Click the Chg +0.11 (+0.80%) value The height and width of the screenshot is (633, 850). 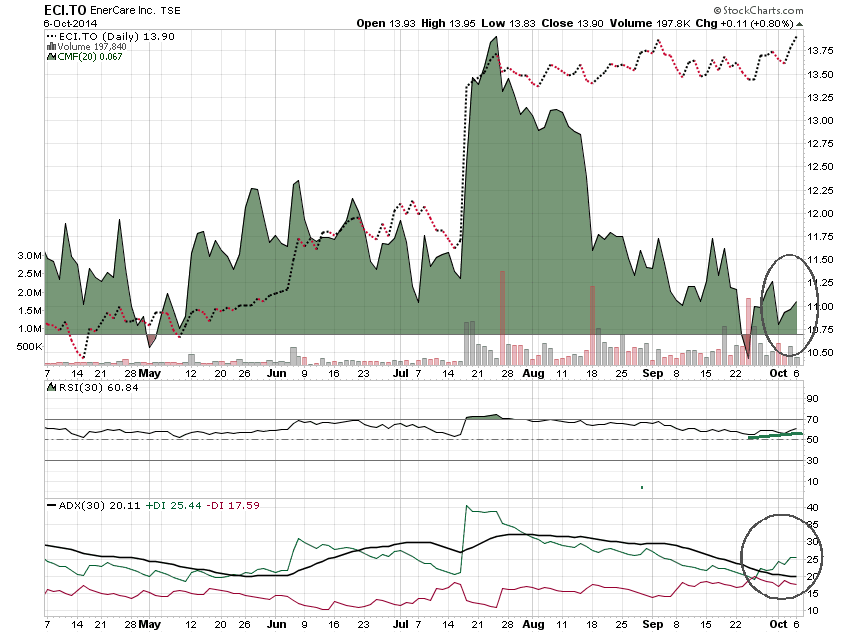(744, 23)
